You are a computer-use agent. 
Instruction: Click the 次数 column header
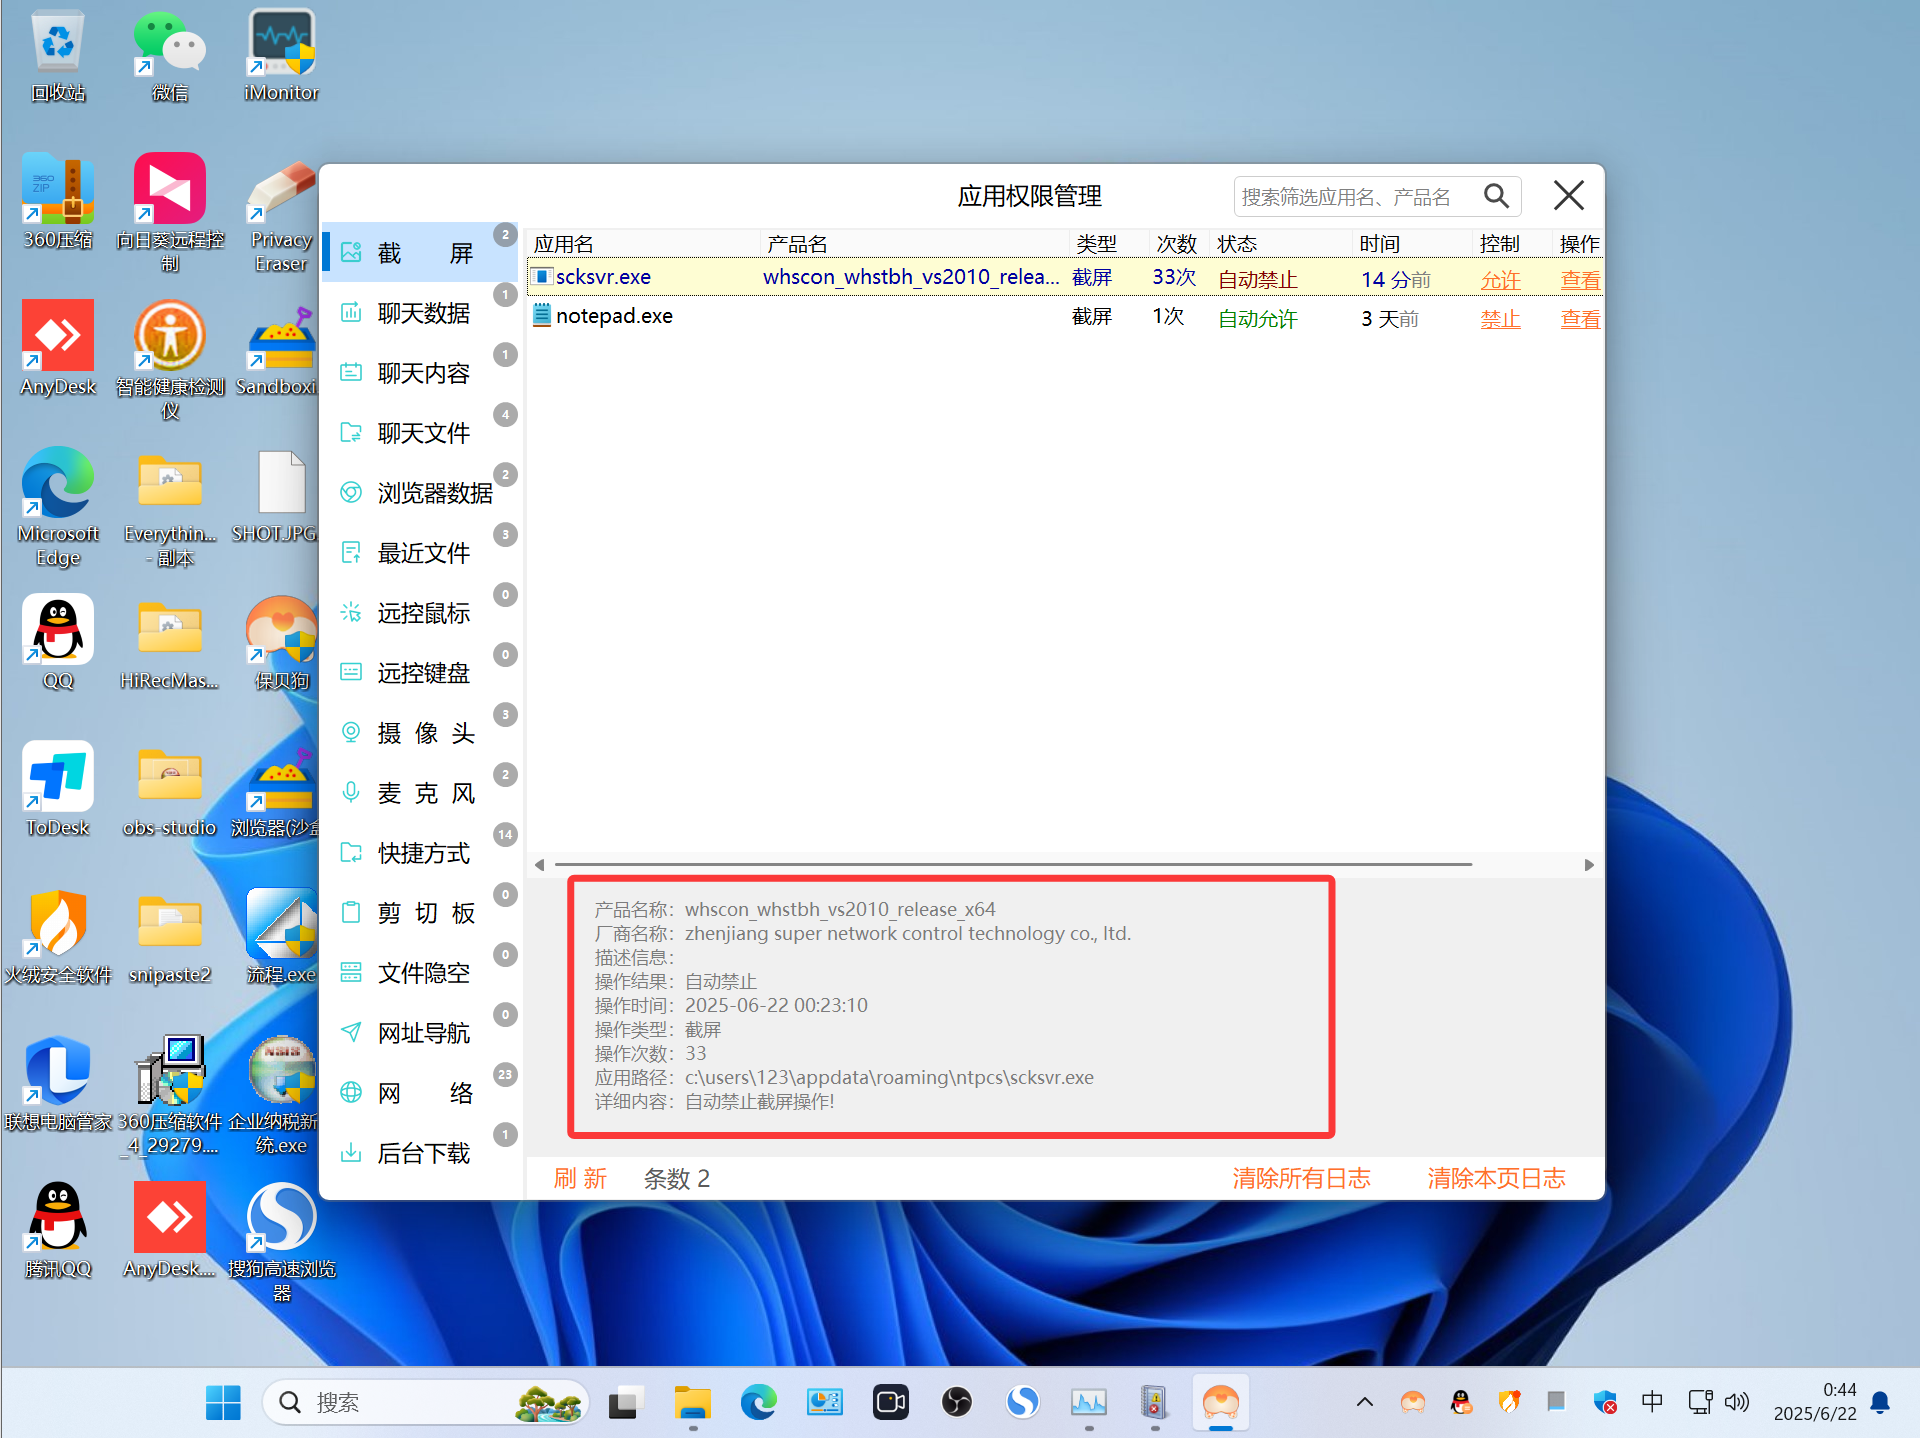click(1177, 244)
